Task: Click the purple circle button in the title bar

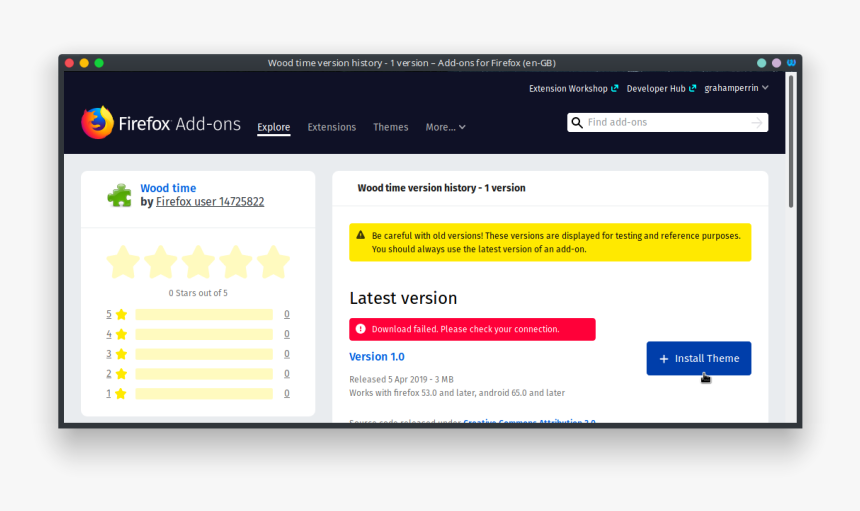Action: (x=776, y=63)
